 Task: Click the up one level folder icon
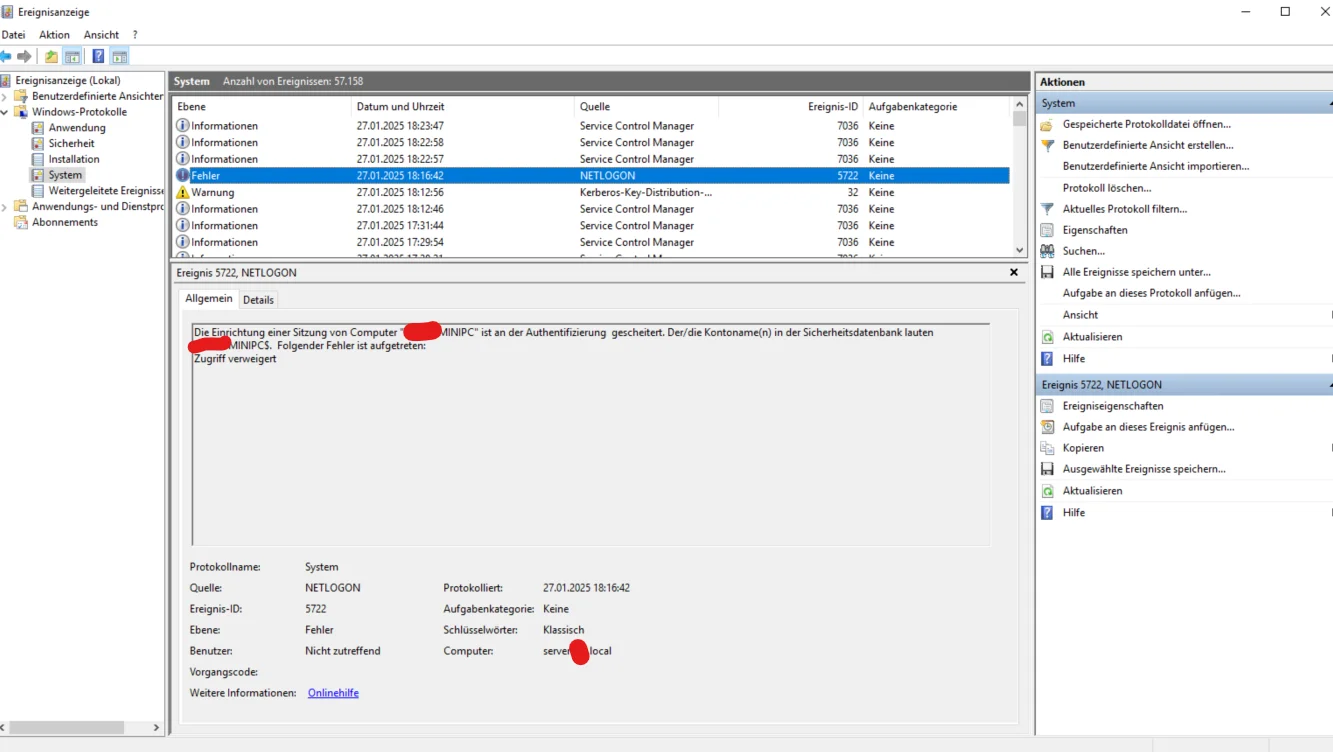pos(52,56)
